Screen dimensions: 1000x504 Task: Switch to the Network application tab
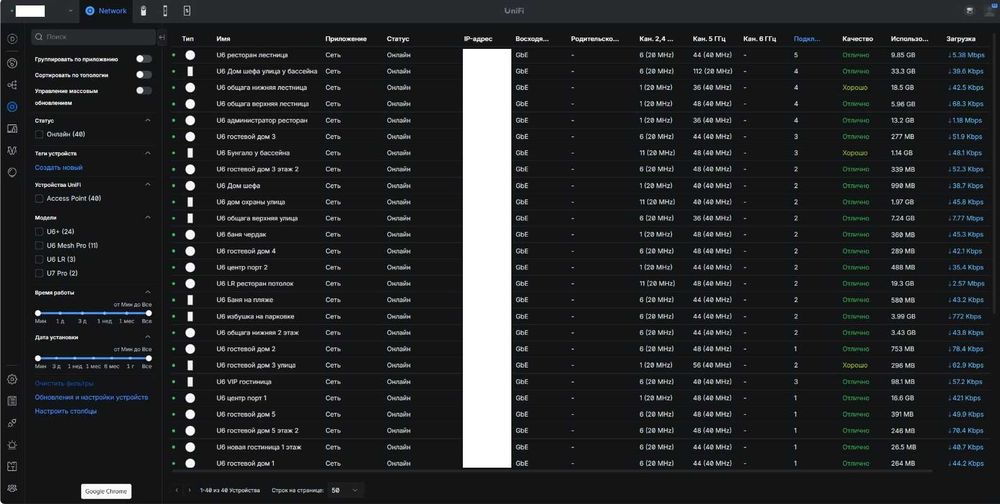click(x=106, y=11)
